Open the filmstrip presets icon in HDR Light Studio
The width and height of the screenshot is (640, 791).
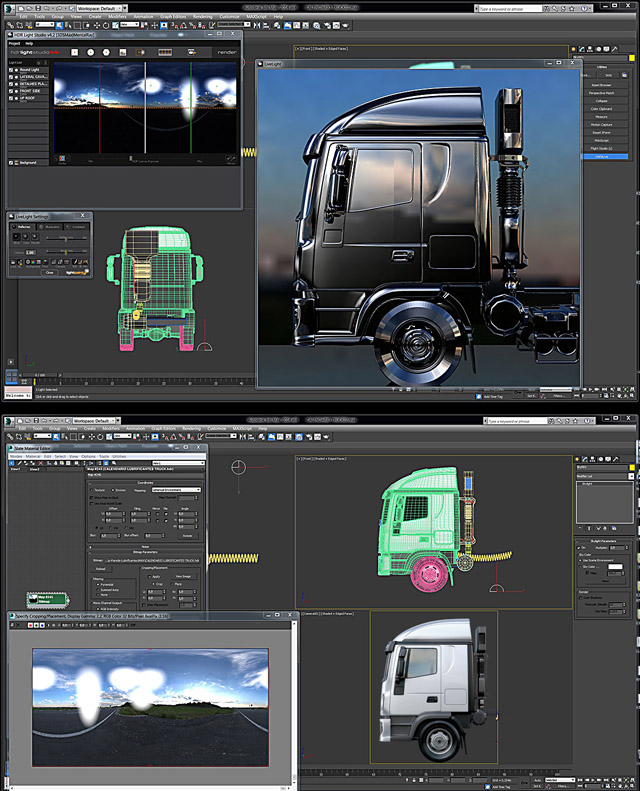tap(165, 52)
